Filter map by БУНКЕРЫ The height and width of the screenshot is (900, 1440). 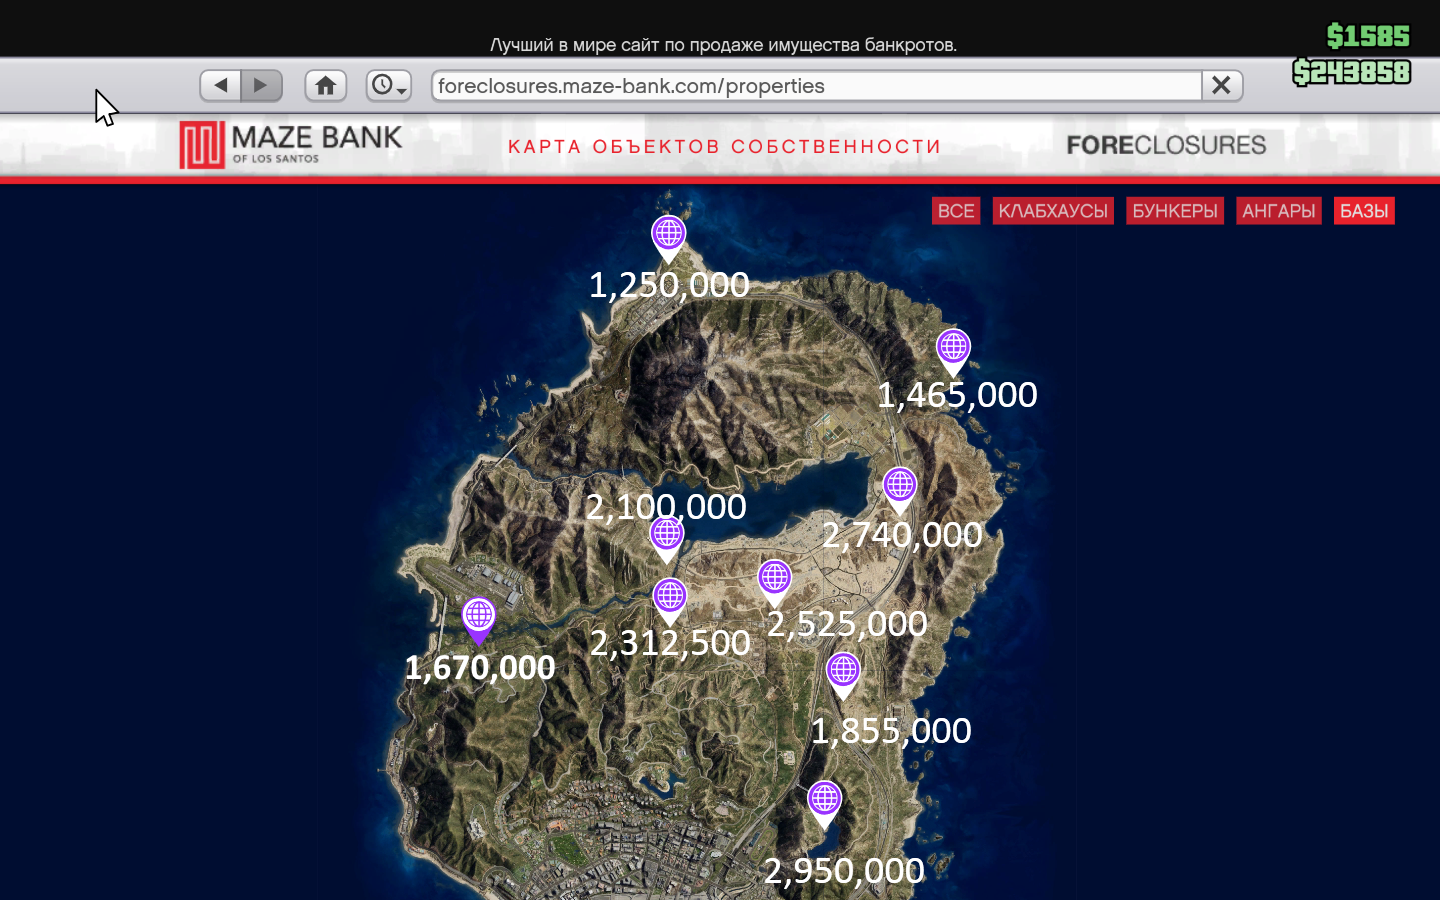pyautogui.click(x=1175, y=211)
